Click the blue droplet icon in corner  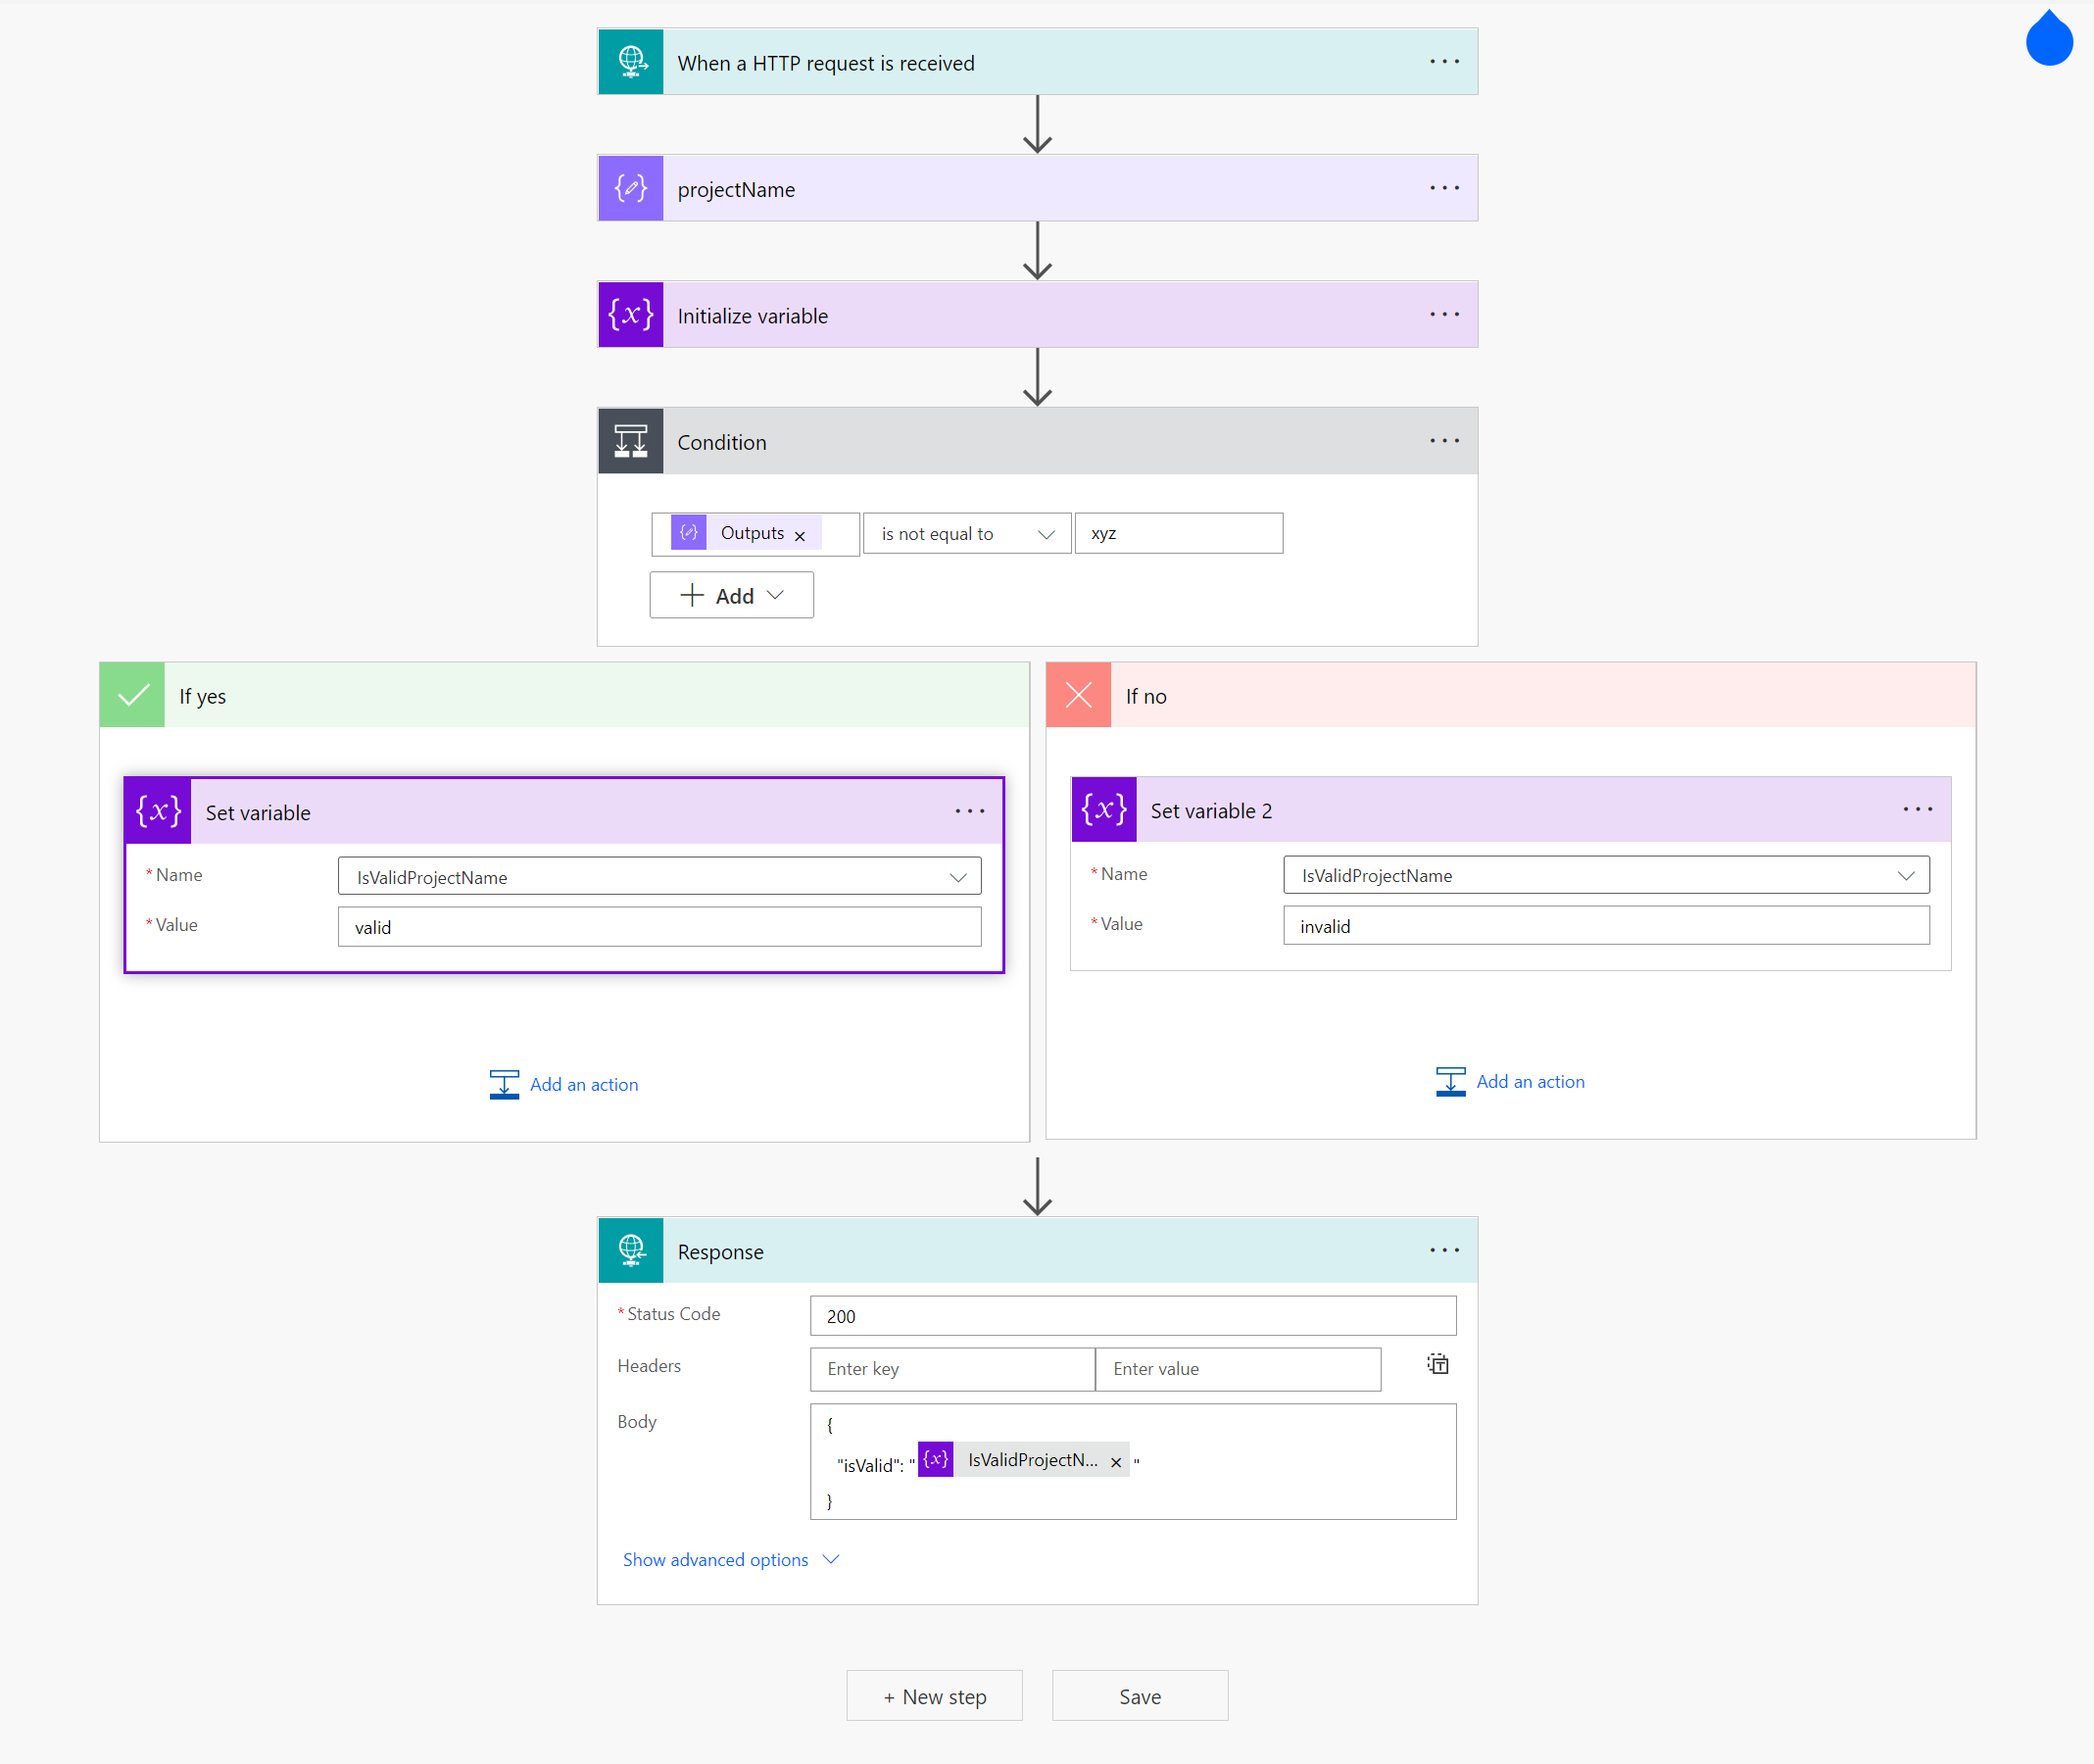[2048, 40]
